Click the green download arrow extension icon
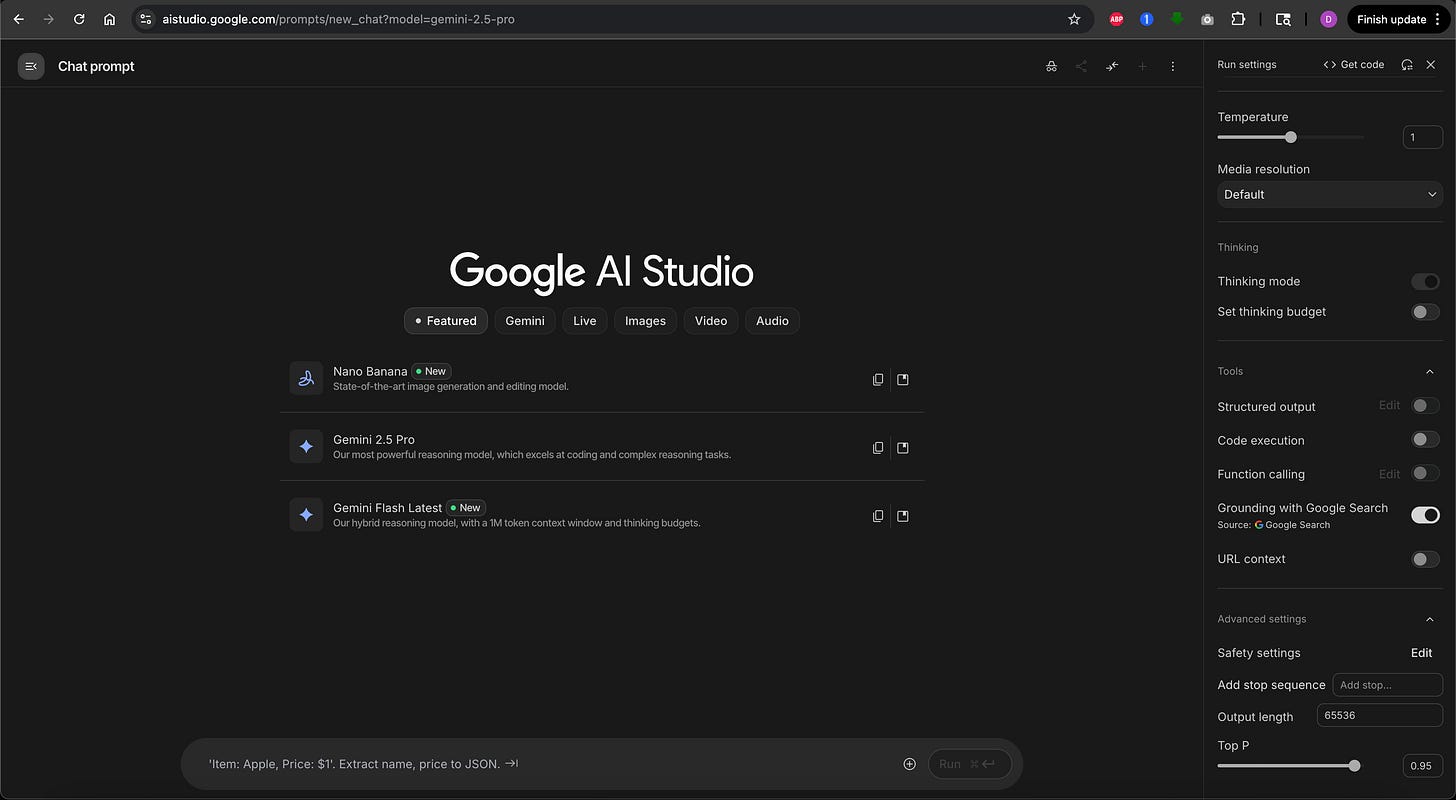Image resolution: width=1456 pixels, height=800 pixels. point(1177,19)
